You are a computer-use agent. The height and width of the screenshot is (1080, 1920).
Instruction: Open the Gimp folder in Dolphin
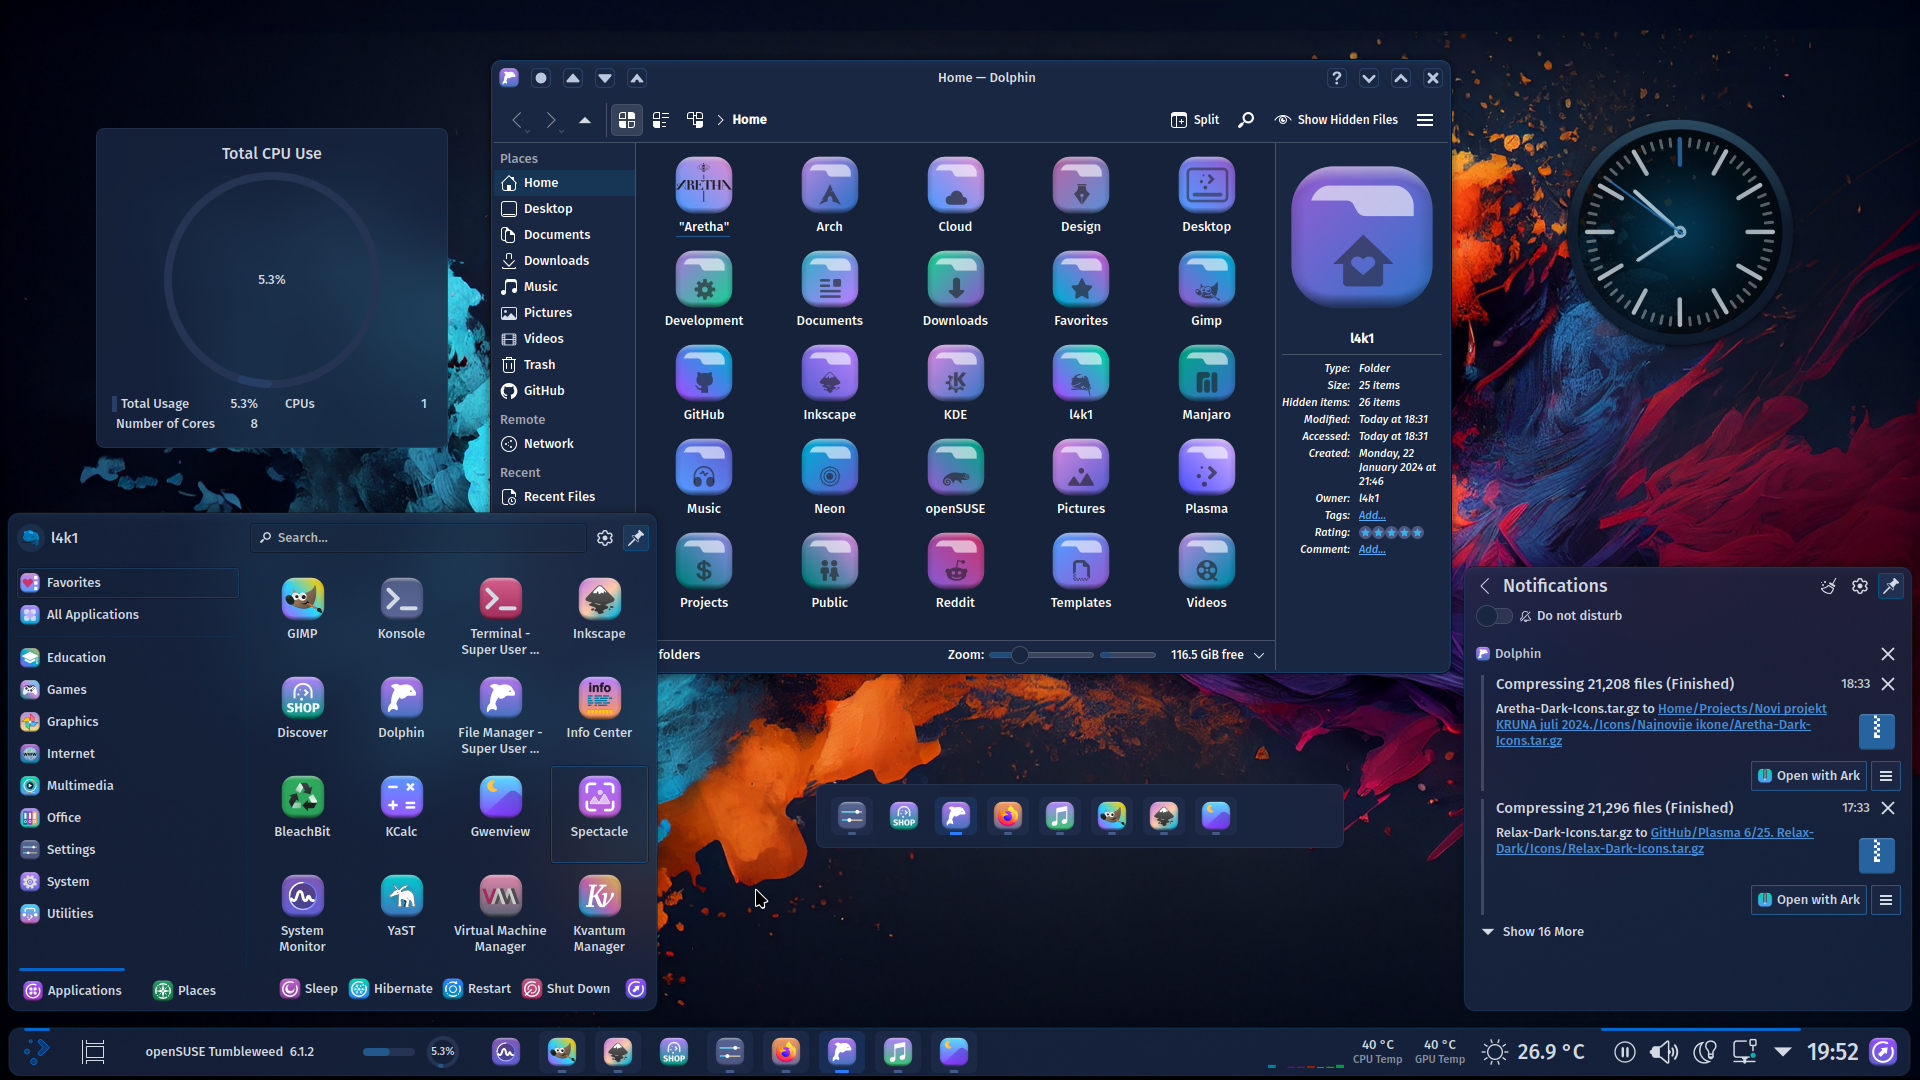[1206, 290]
